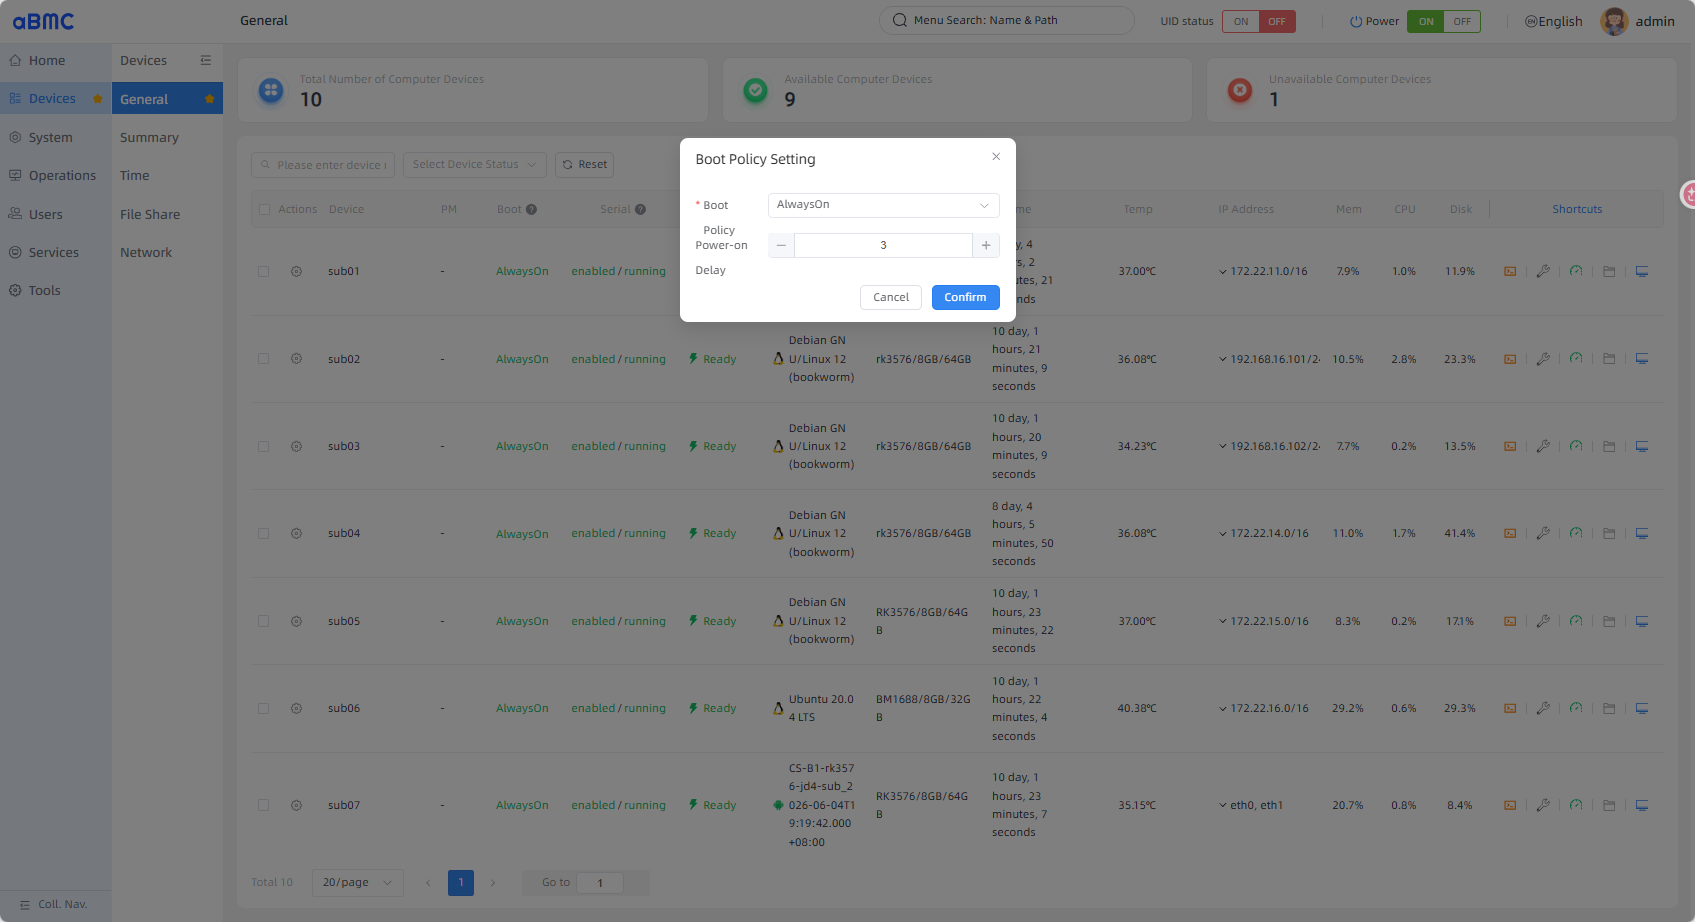Increase the Power-on Delay value
This screenshot has width=1695, height=922.
[x=986, y=245]
